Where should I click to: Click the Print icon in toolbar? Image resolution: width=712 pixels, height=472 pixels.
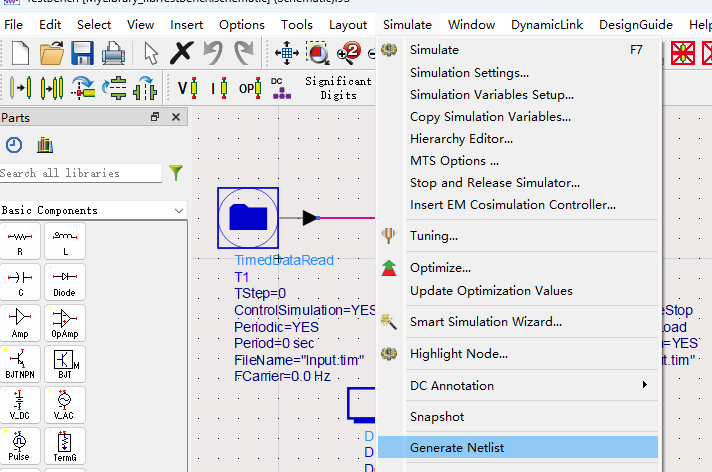113,53
